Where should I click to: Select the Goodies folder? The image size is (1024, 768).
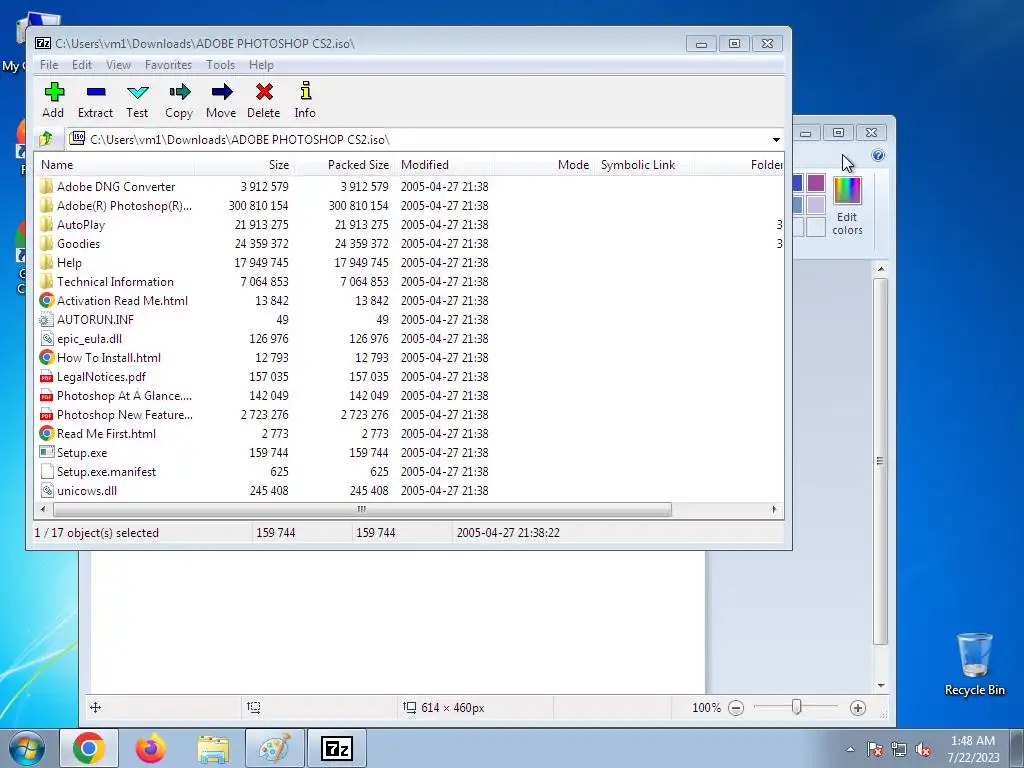pos(78,244)
